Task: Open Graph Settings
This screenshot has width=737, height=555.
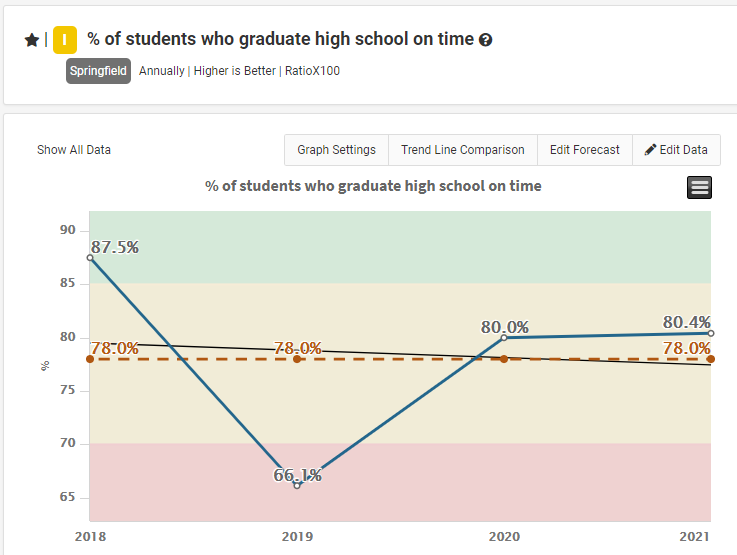Action: pos(336,150)
